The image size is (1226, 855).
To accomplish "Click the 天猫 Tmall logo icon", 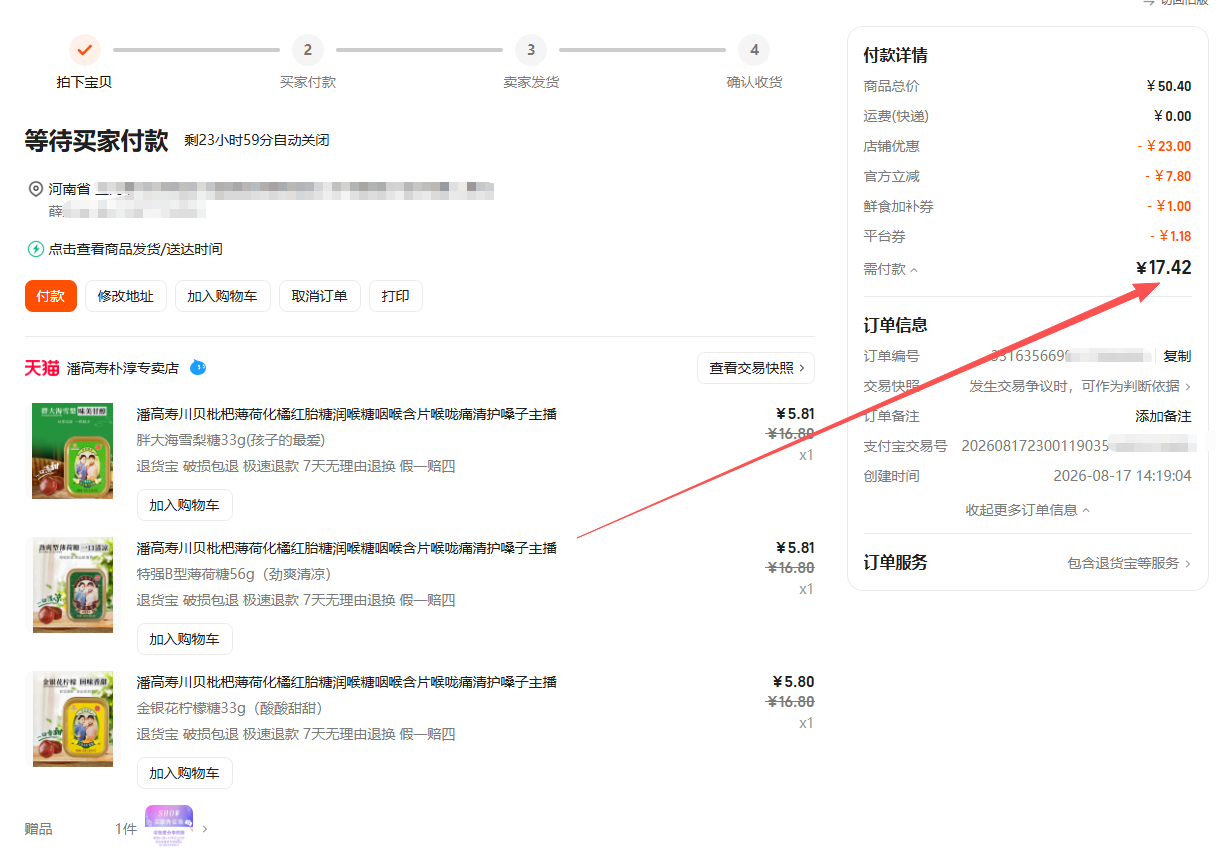I will coord(42,368).
